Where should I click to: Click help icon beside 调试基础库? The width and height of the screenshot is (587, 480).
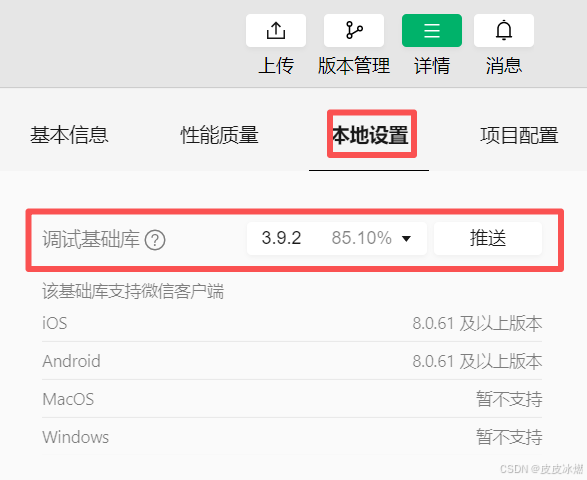click(155, 240)
